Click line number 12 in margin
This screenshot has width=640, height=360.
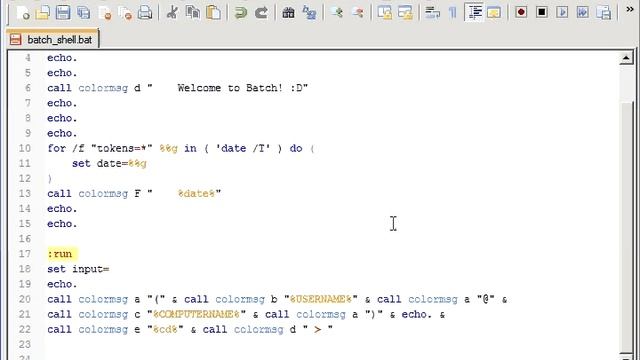pos(24,178)
